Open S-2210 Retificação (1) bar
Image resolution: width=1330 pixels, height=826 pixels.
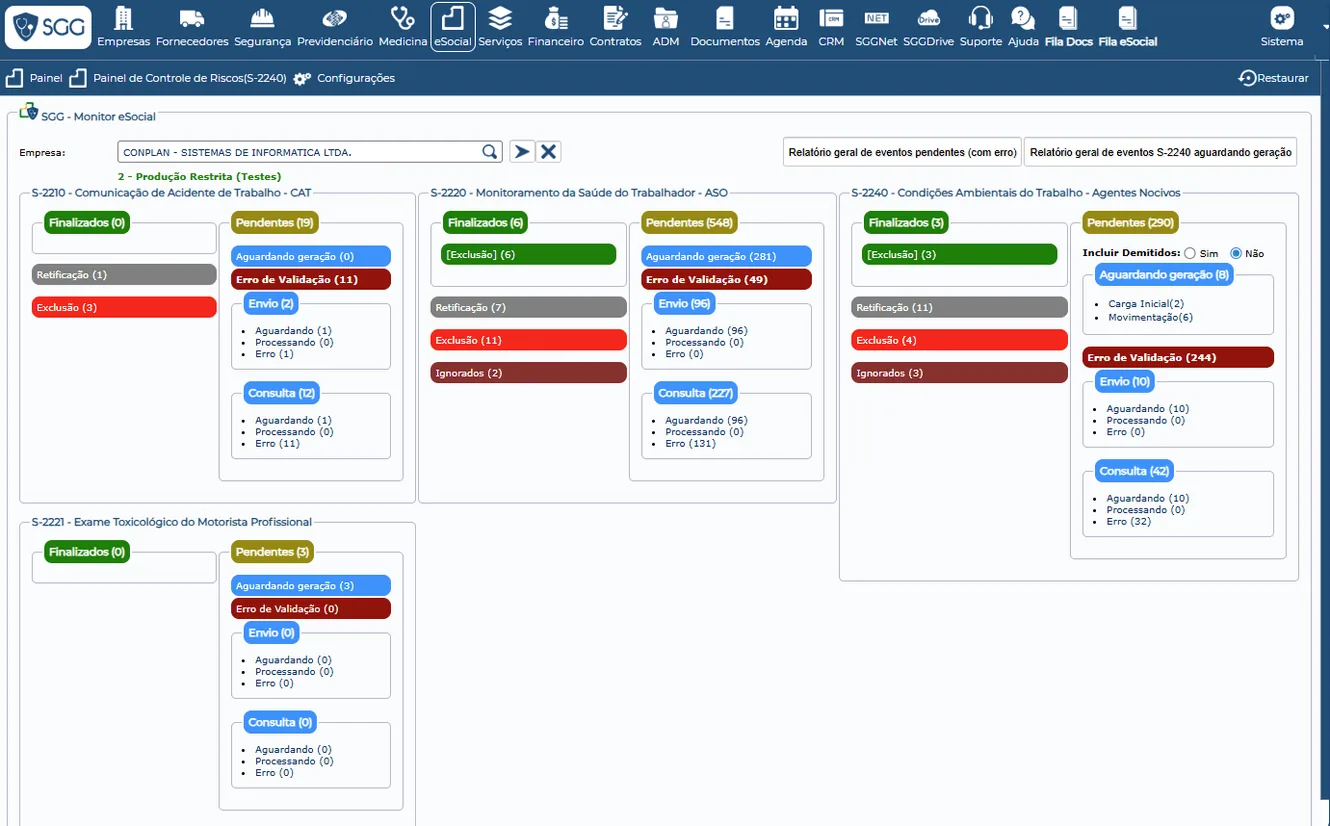point(124,274)
